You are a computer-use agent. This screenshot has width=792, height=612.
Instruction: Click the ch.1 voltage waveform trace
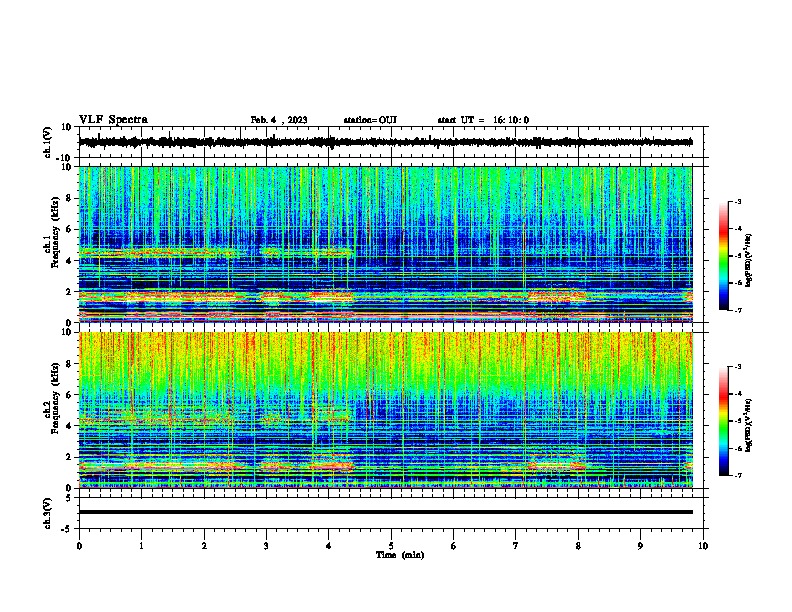(x=385, y=142)
